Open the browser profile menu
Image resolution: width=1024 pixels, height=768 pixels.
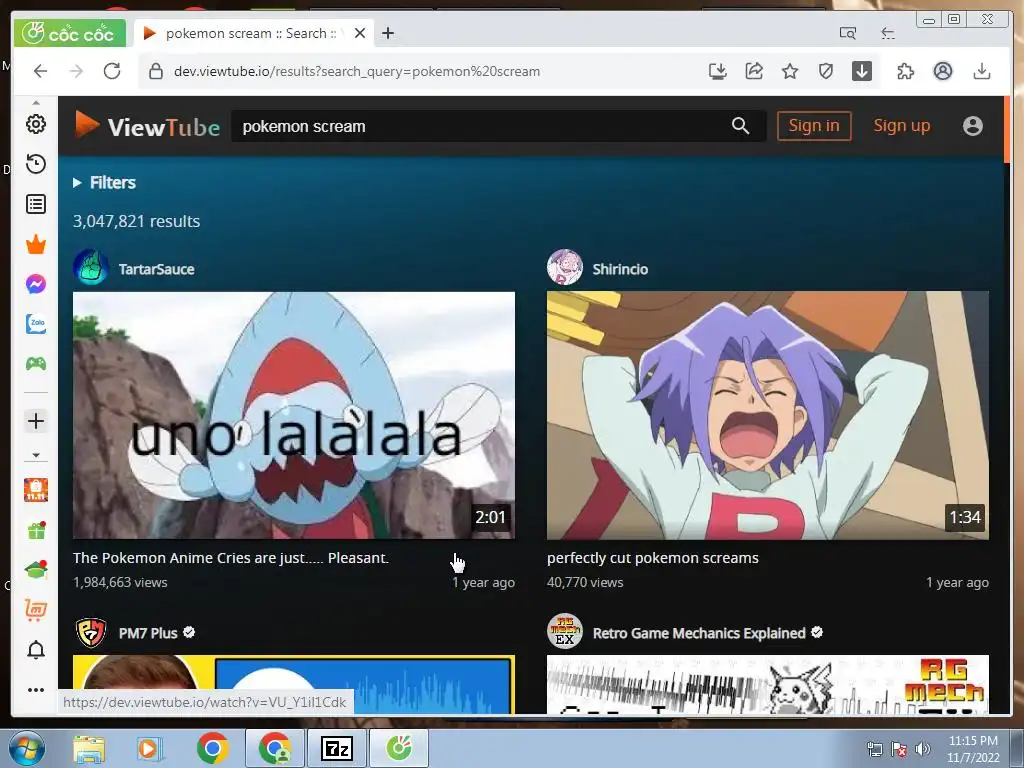pos(942,71)
